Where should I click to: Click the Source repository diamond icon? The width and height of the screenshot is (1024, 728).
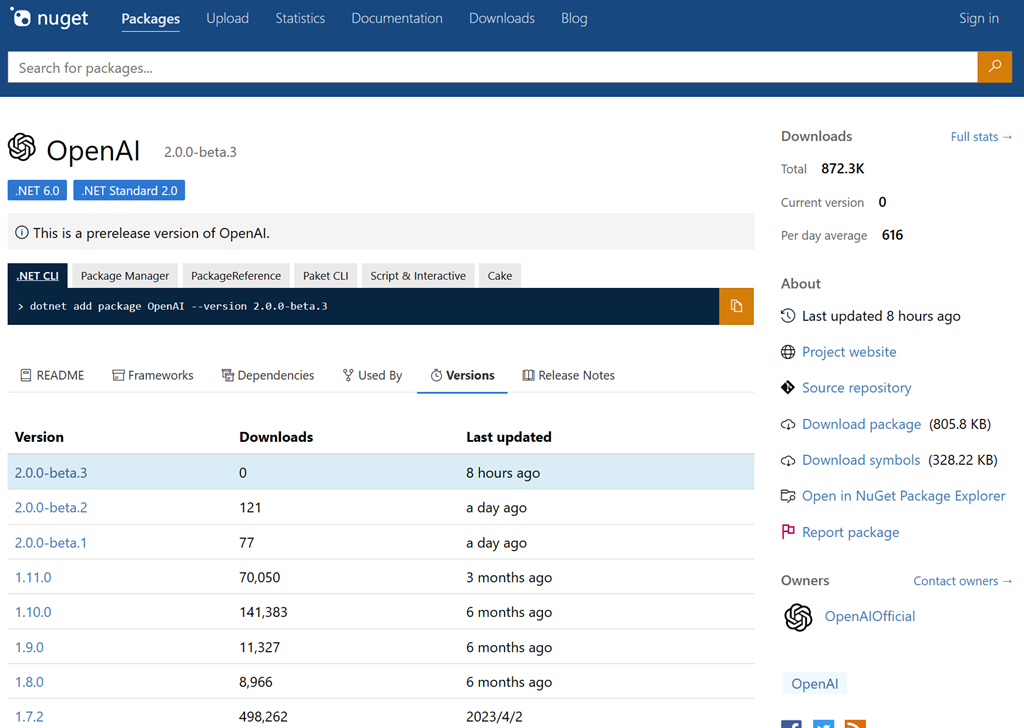[788, 388]
